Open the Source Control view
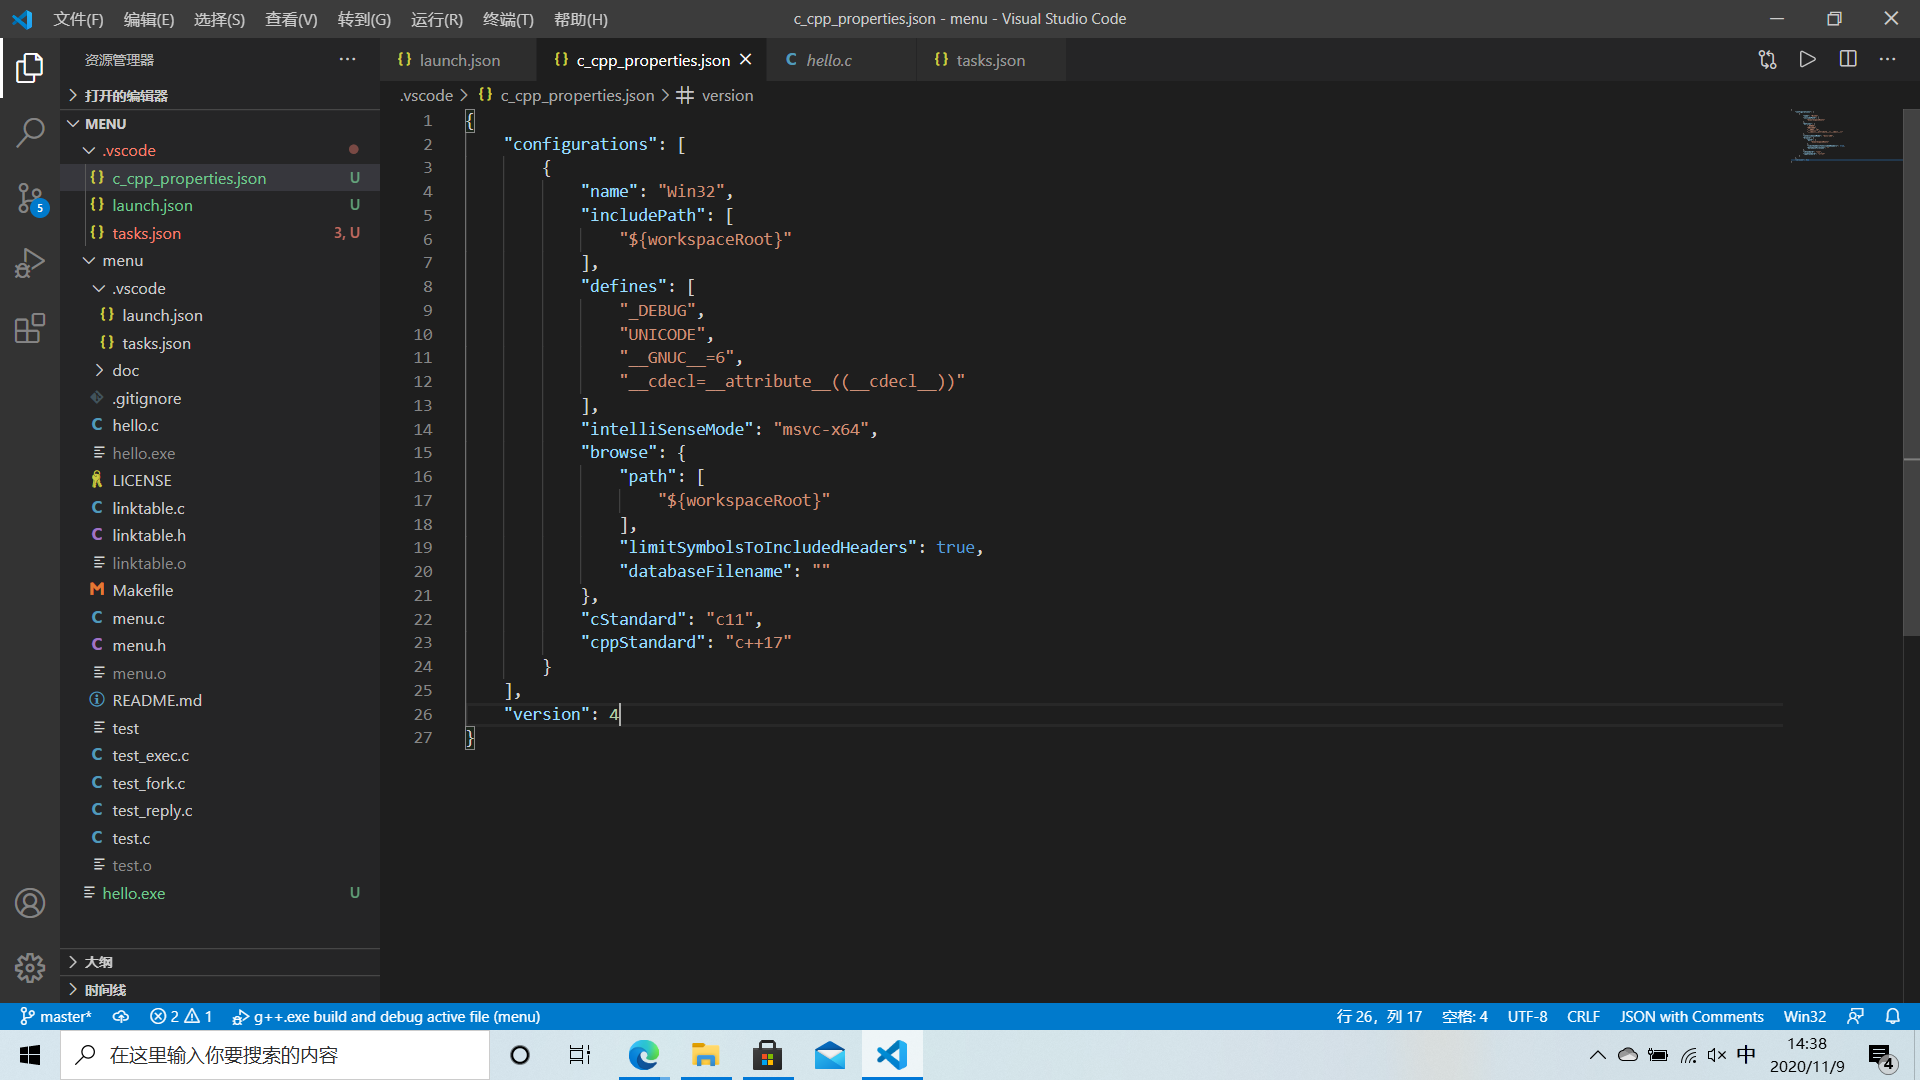The width and height of the screenshot is (1920, 1080). pyautogui.click(x=30, y=198)
